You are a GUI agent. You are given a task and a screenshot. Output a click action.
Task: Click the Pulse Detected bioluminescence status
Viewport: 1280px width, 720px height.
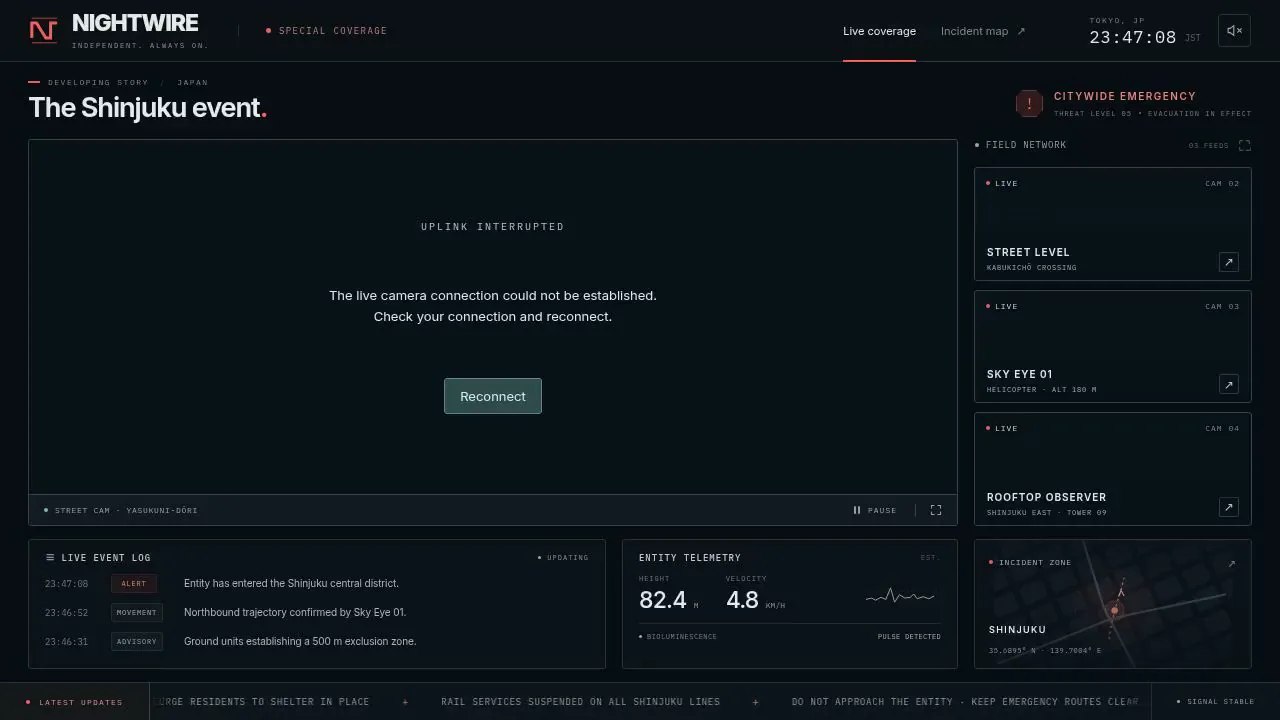tap(909, 637)
